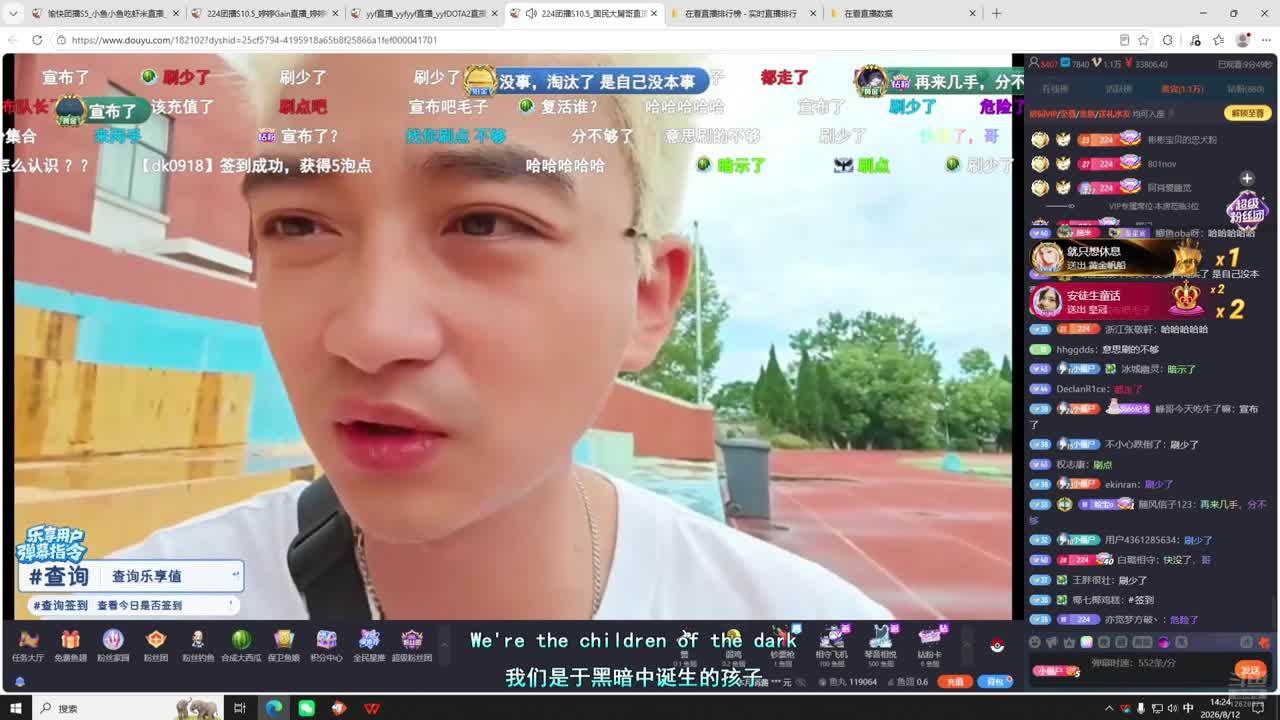Click user 801nov in VIP list
Image resolution: width=1280 pixels, height=720 pixels.
click(1162, 163)
